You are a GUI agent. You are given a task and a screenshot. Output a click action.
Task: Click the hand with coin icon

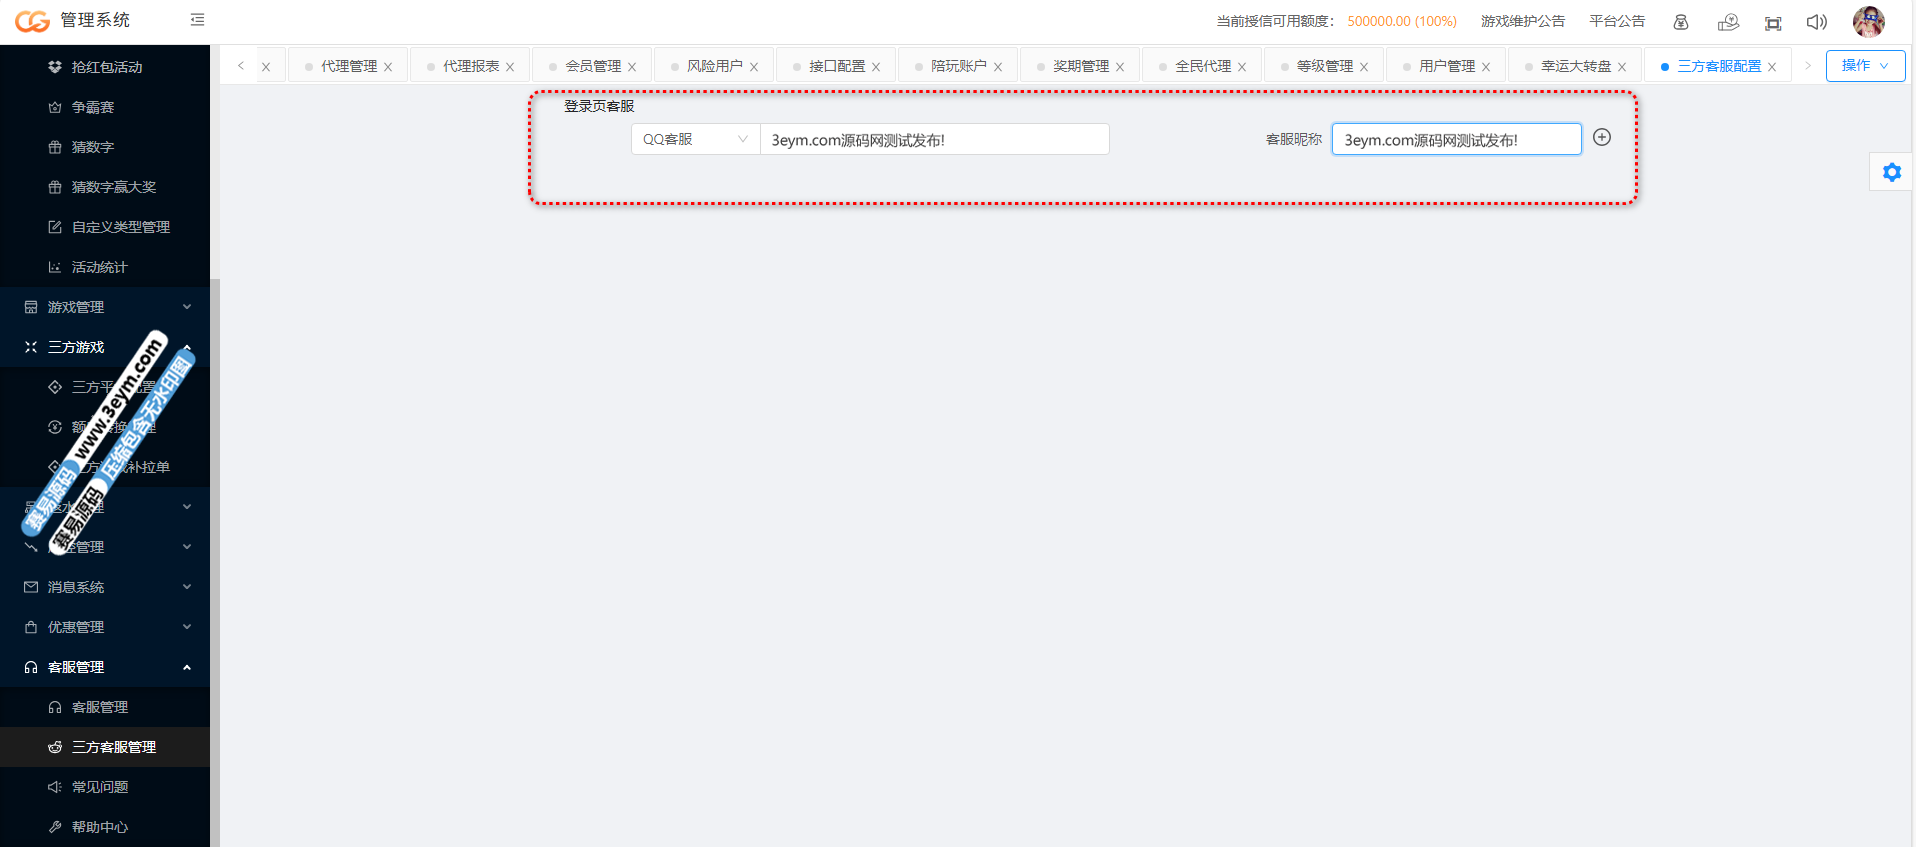click(1728, 22)
